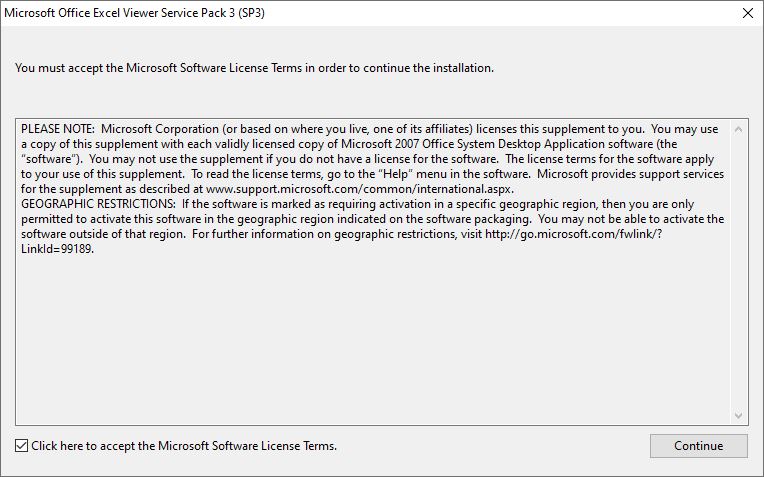Uncheck the accept License Terms checkbox
Image resolution: width=764 pixels, height=477 pixels.
click(x=21, y=445)
